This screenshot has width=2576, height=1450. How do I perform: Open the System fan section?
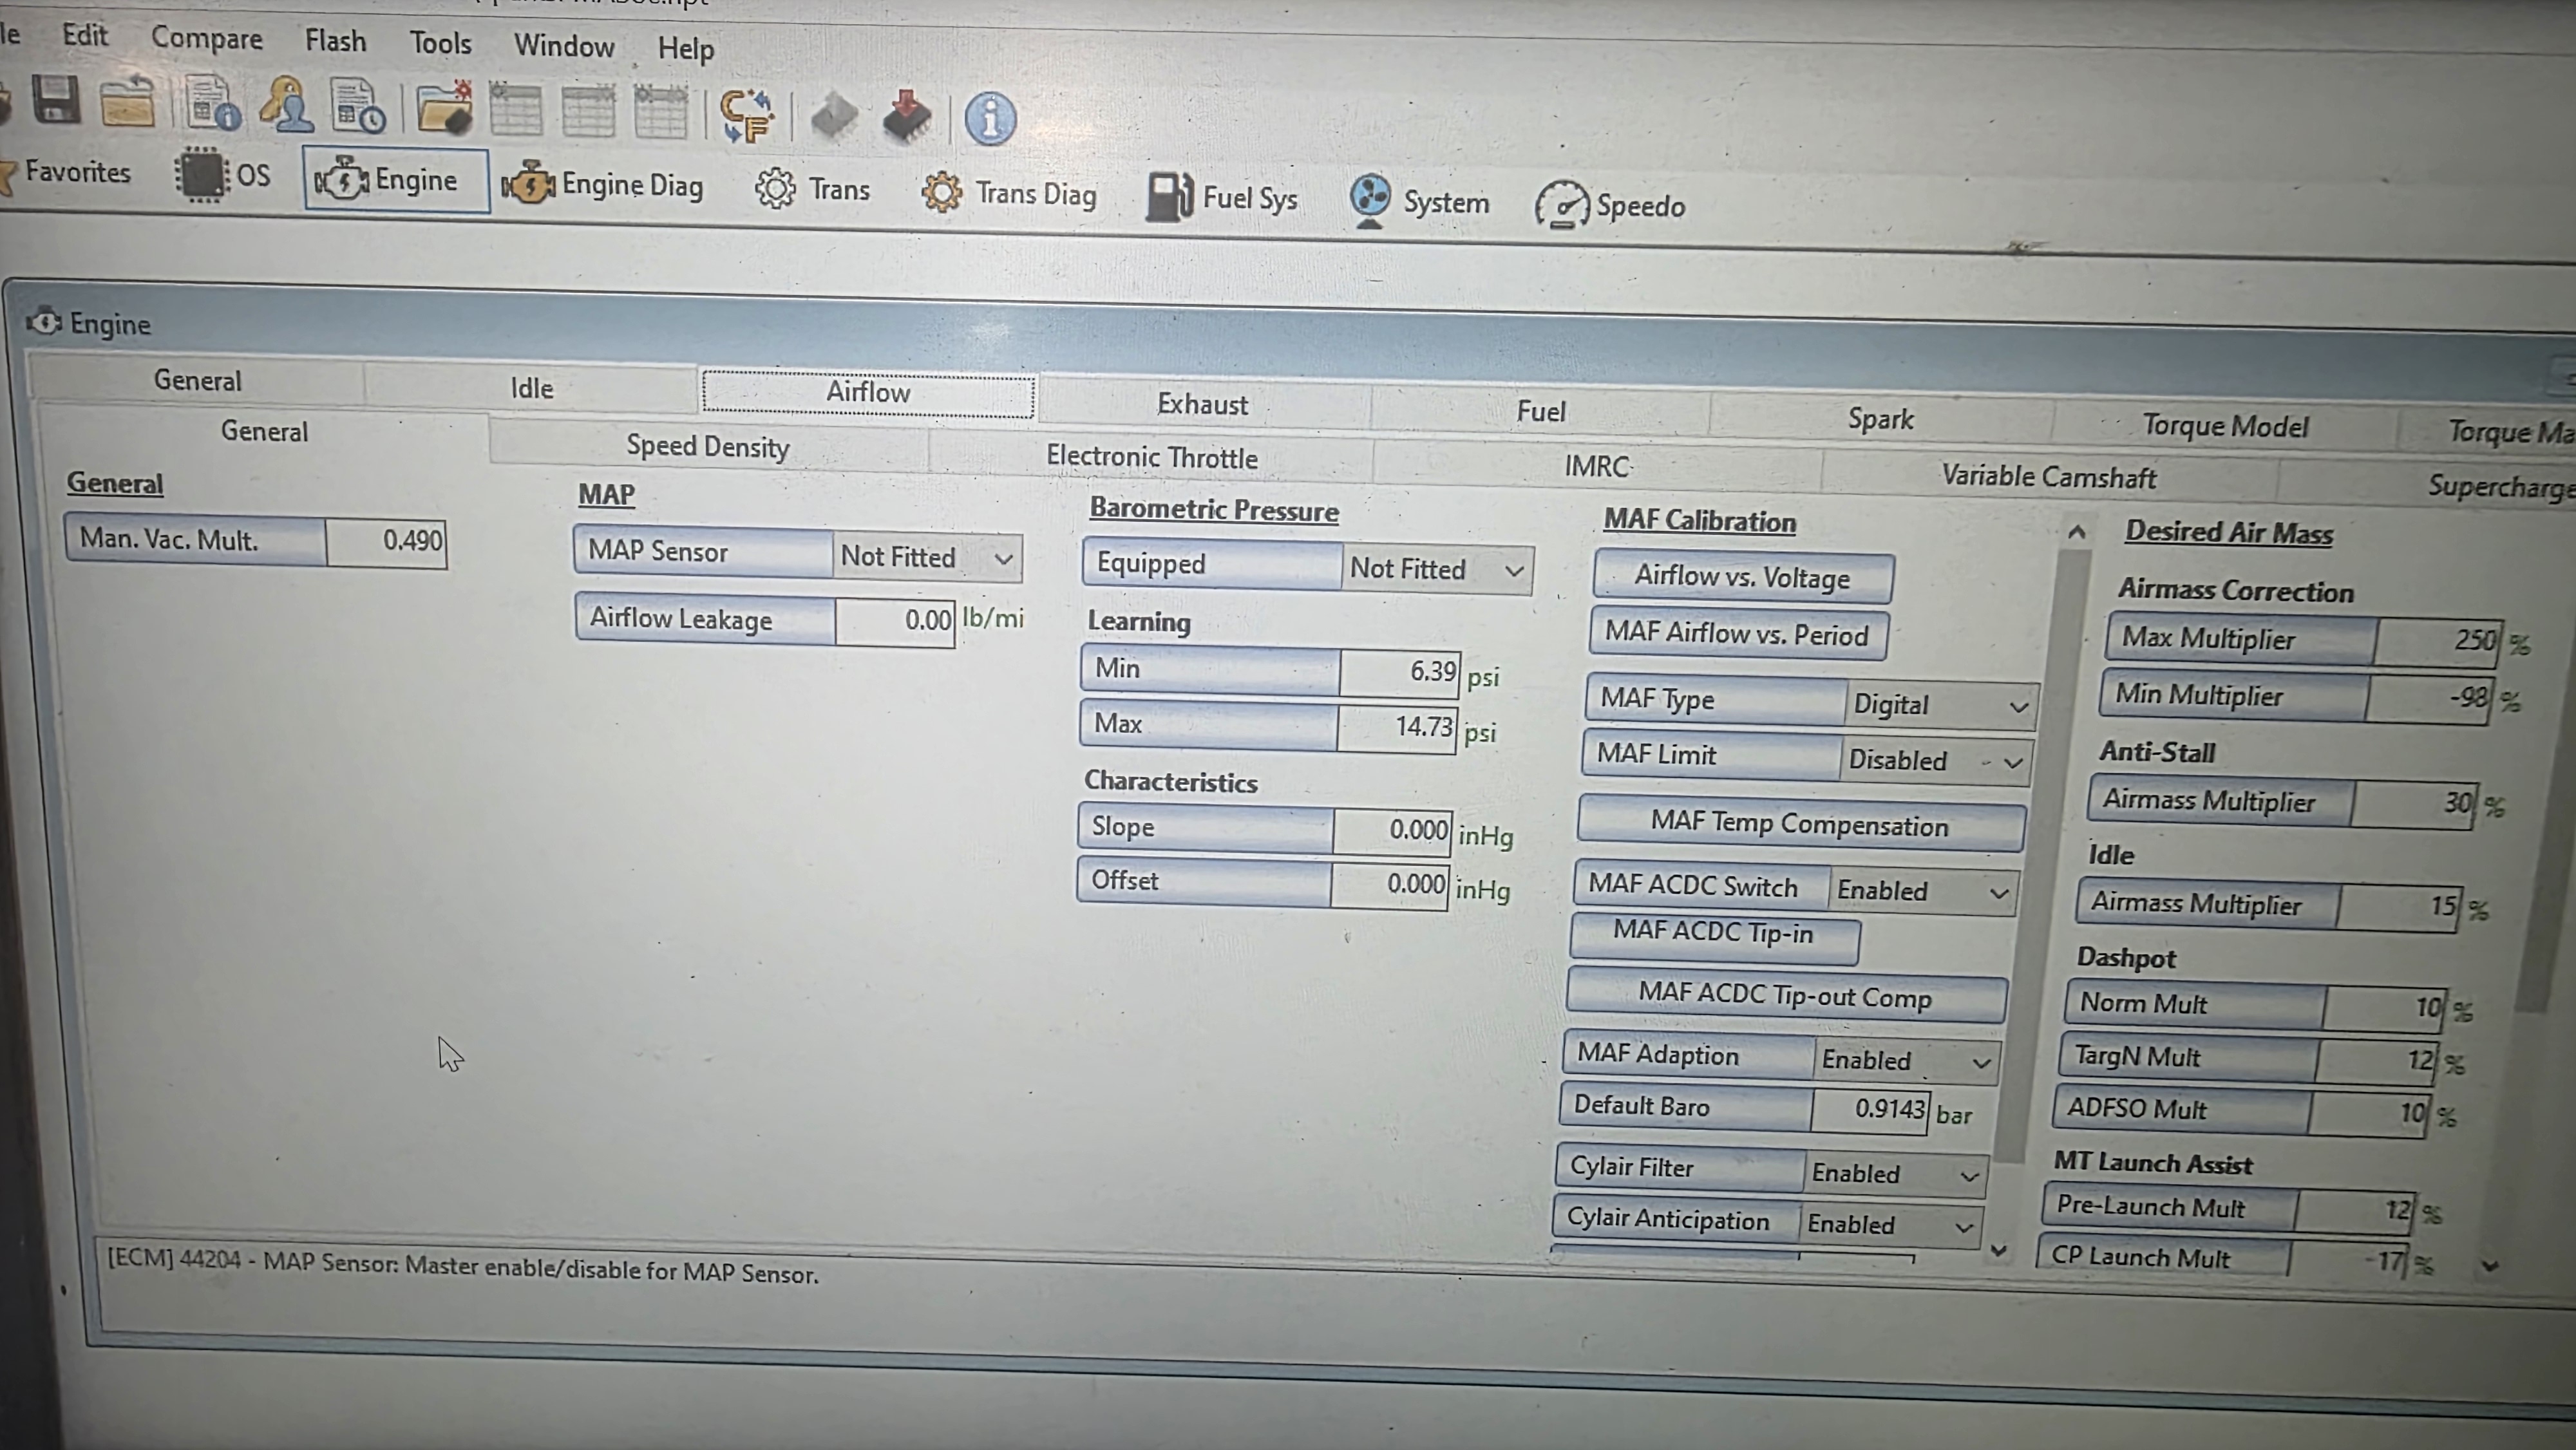point(1419,201)
